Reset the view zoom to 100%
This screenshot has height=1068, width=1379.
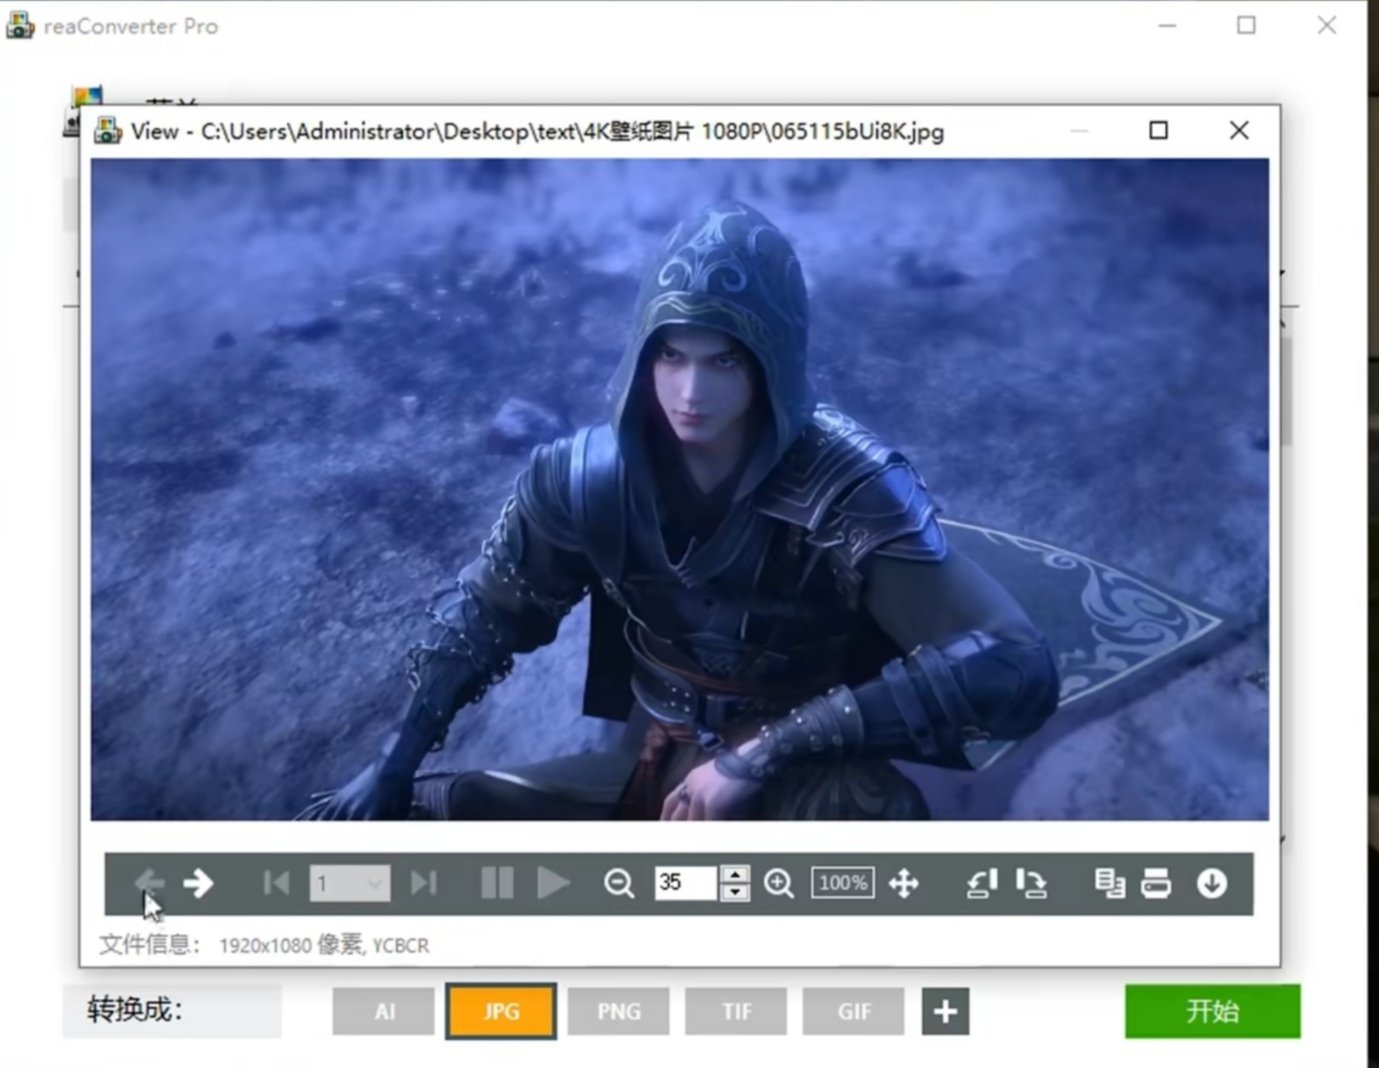842,883
